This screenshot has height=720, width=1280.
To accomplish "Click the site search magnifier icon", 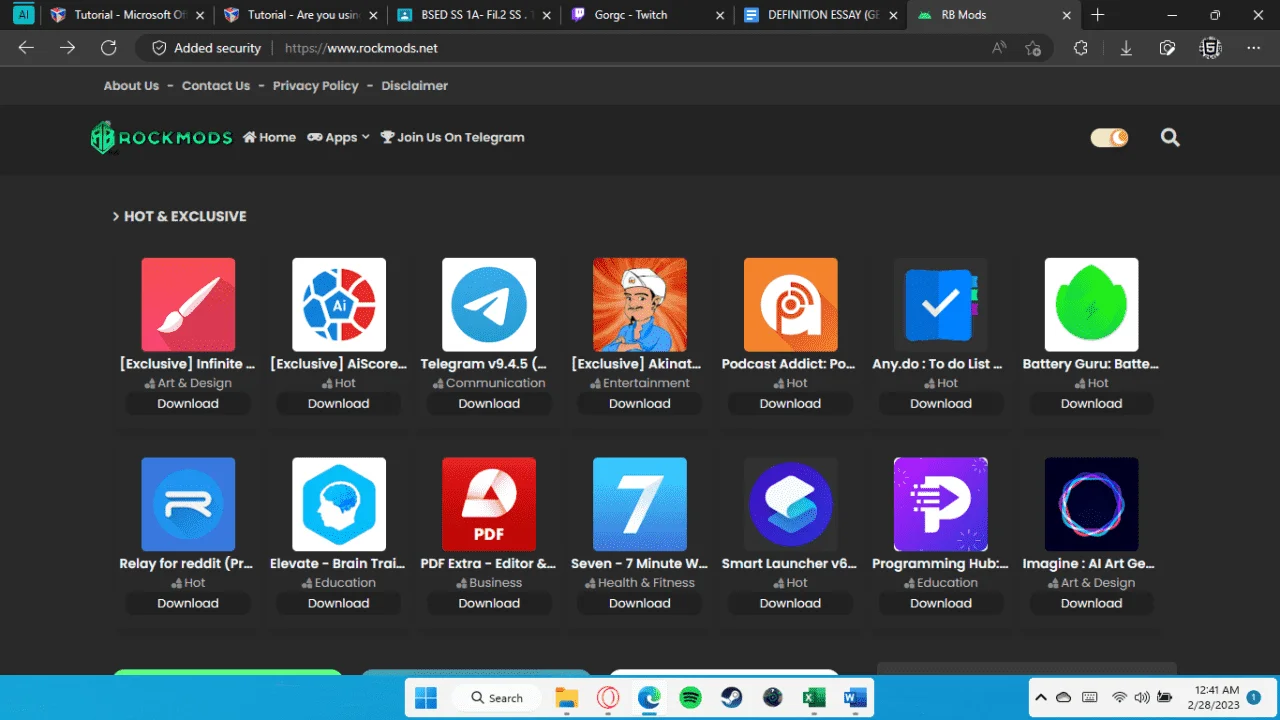I will click(x=1170, y=138).
